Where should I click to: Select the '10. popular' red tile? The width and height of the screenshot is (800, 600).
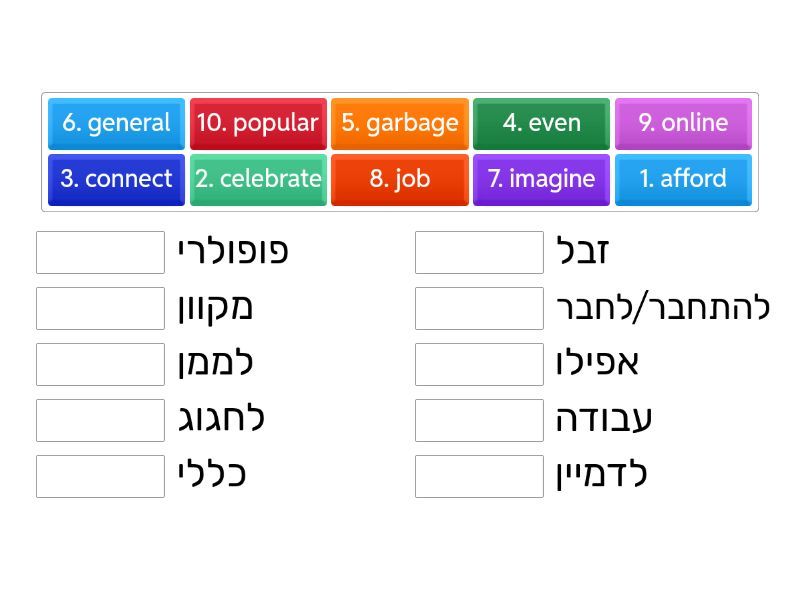click(x=258, y=123)
